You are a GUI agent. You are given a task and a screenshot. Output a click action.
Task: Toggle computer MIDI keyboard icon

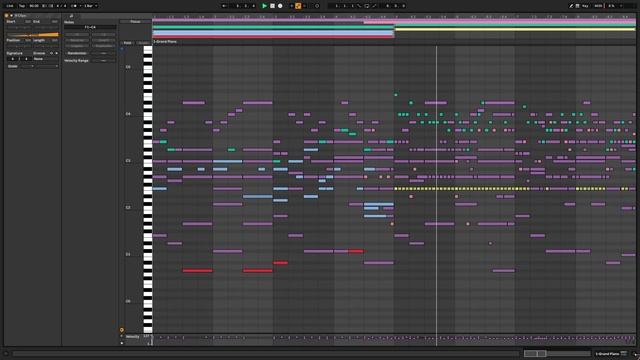577,6
